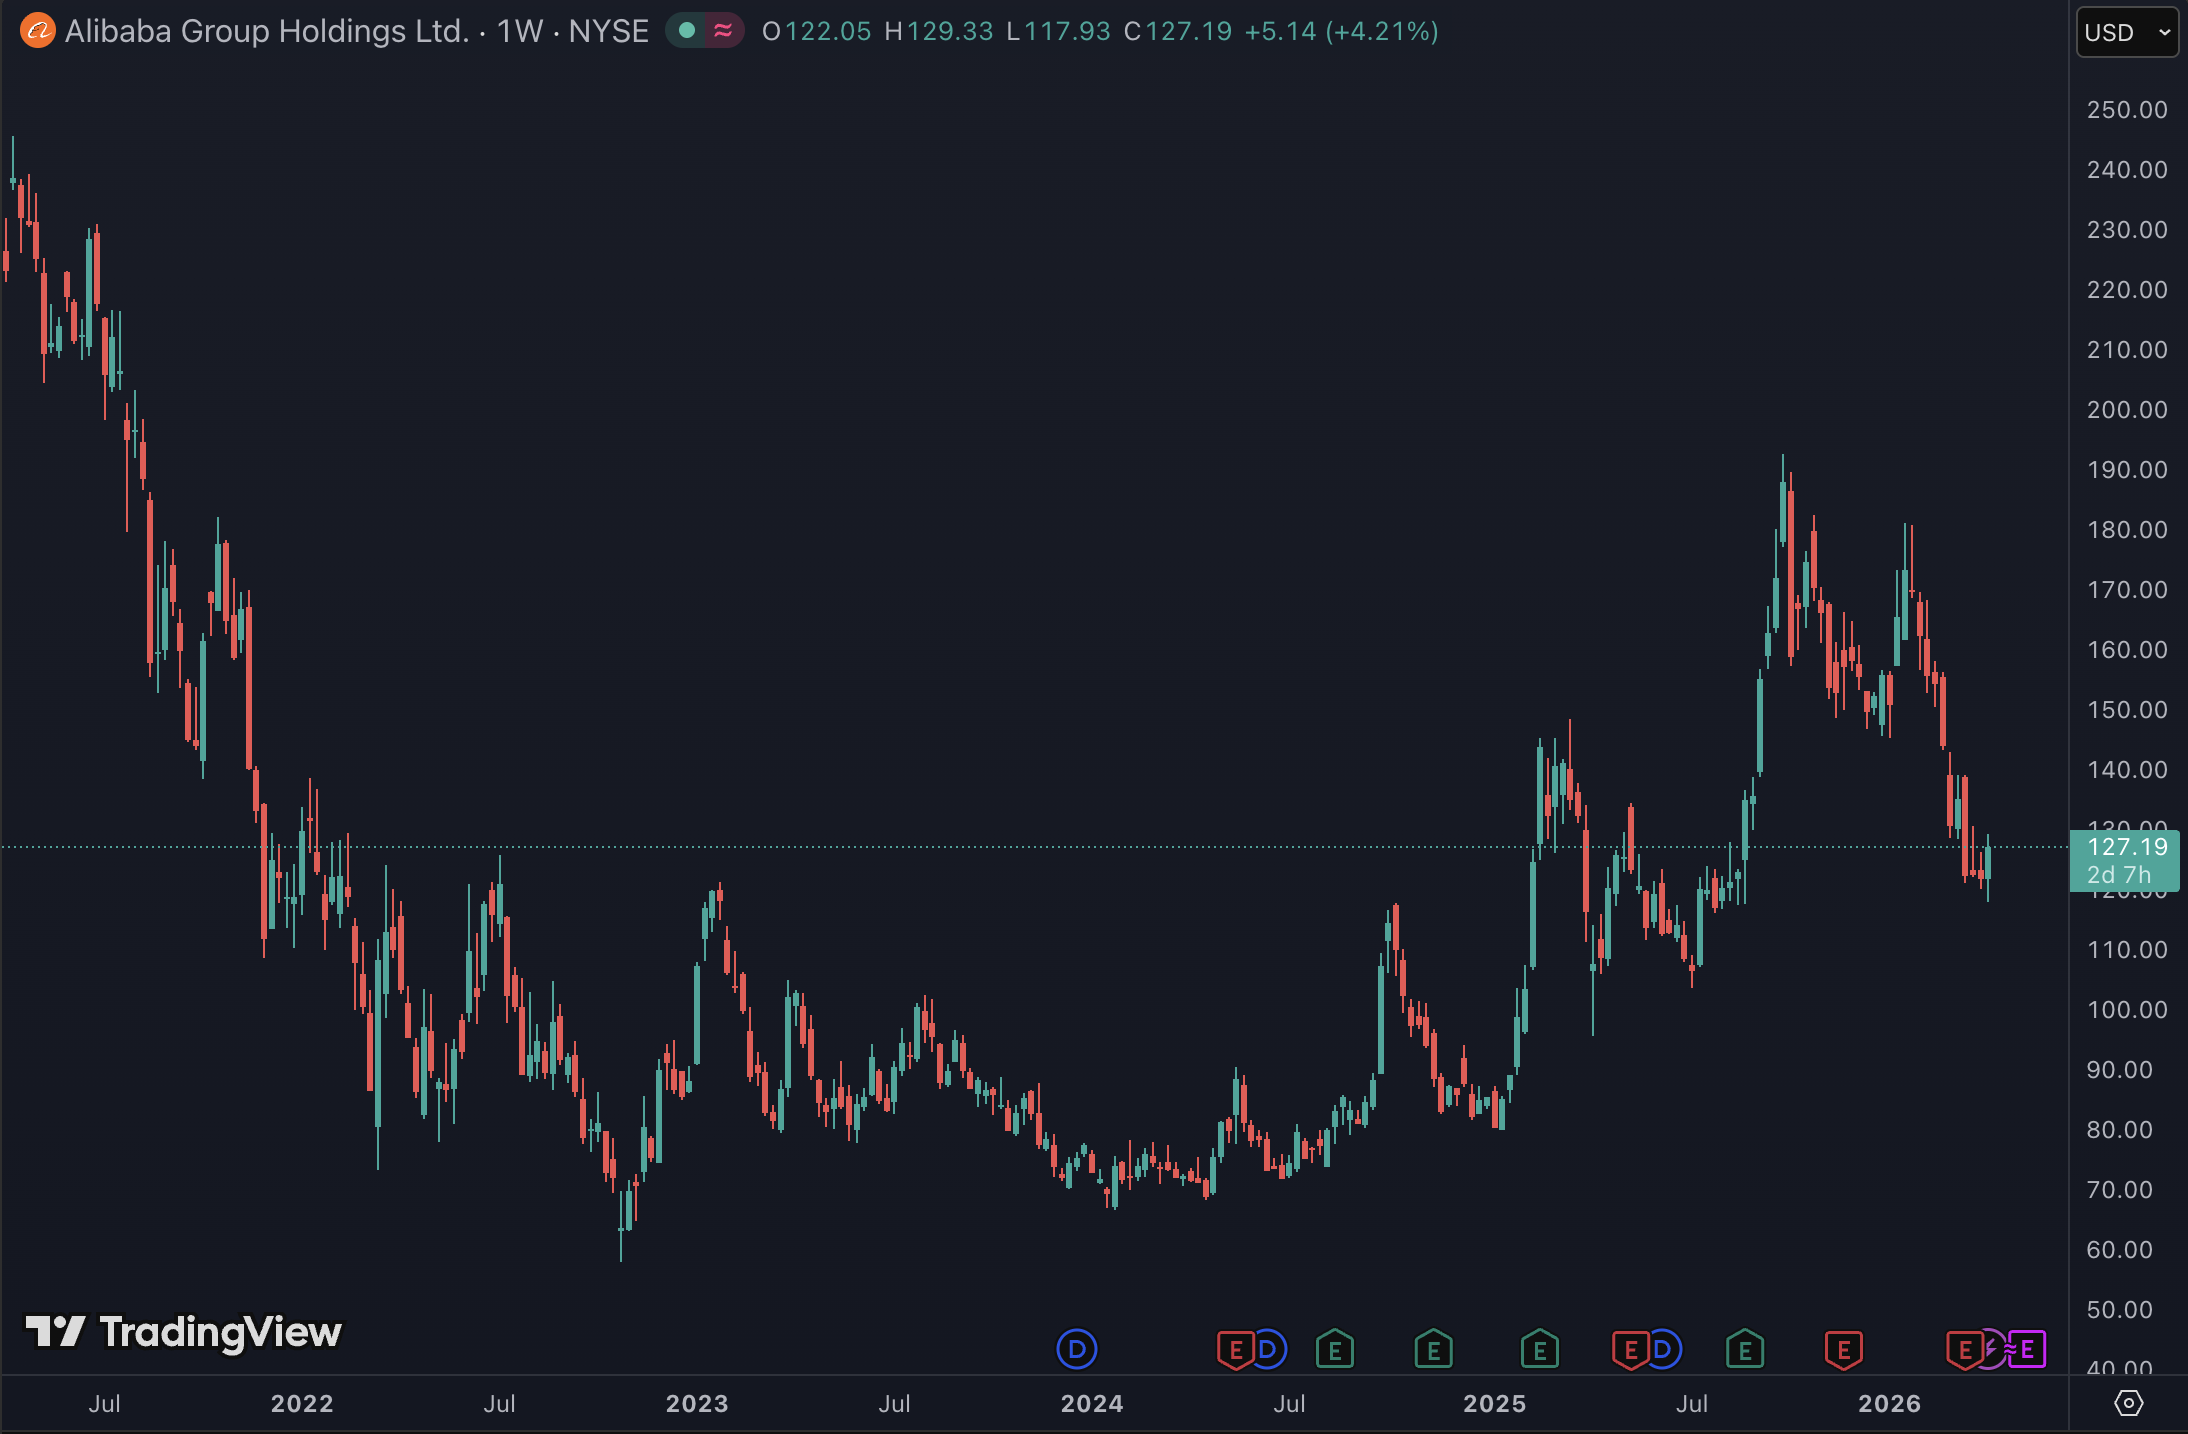
Task: Open the USD currency dropdown
Action: [2127, 32]
